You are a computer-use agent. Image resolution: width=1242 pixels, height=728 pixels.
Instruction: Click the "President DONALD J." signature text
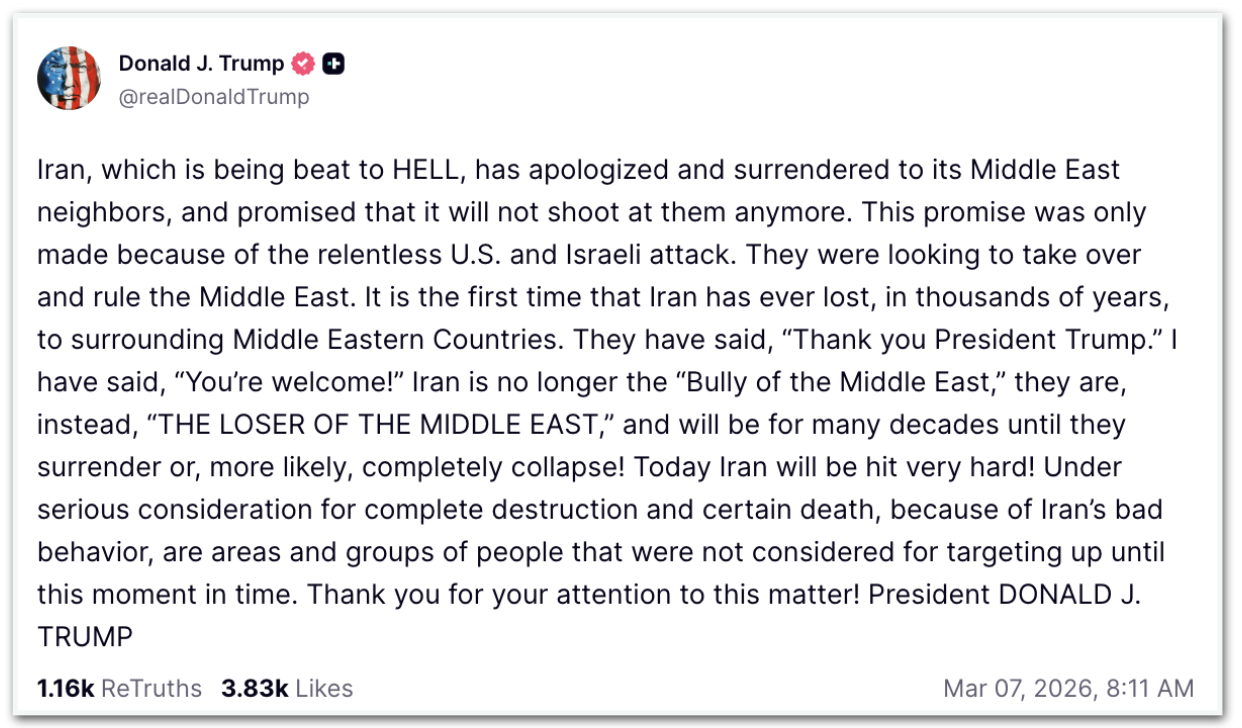tap(1005, 594)
